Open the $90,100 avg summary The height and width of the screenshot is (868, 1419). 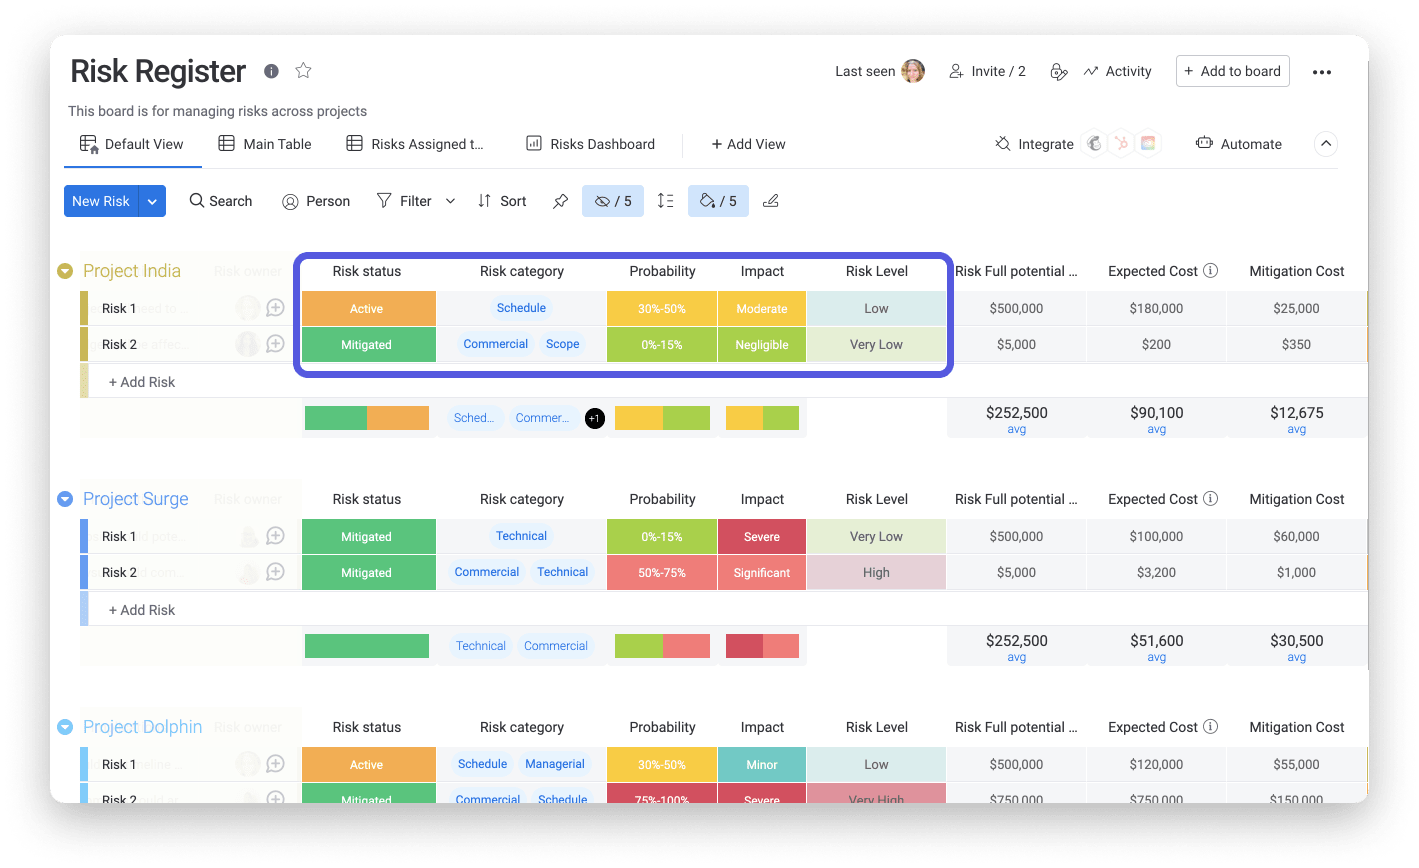point(1156,419)
